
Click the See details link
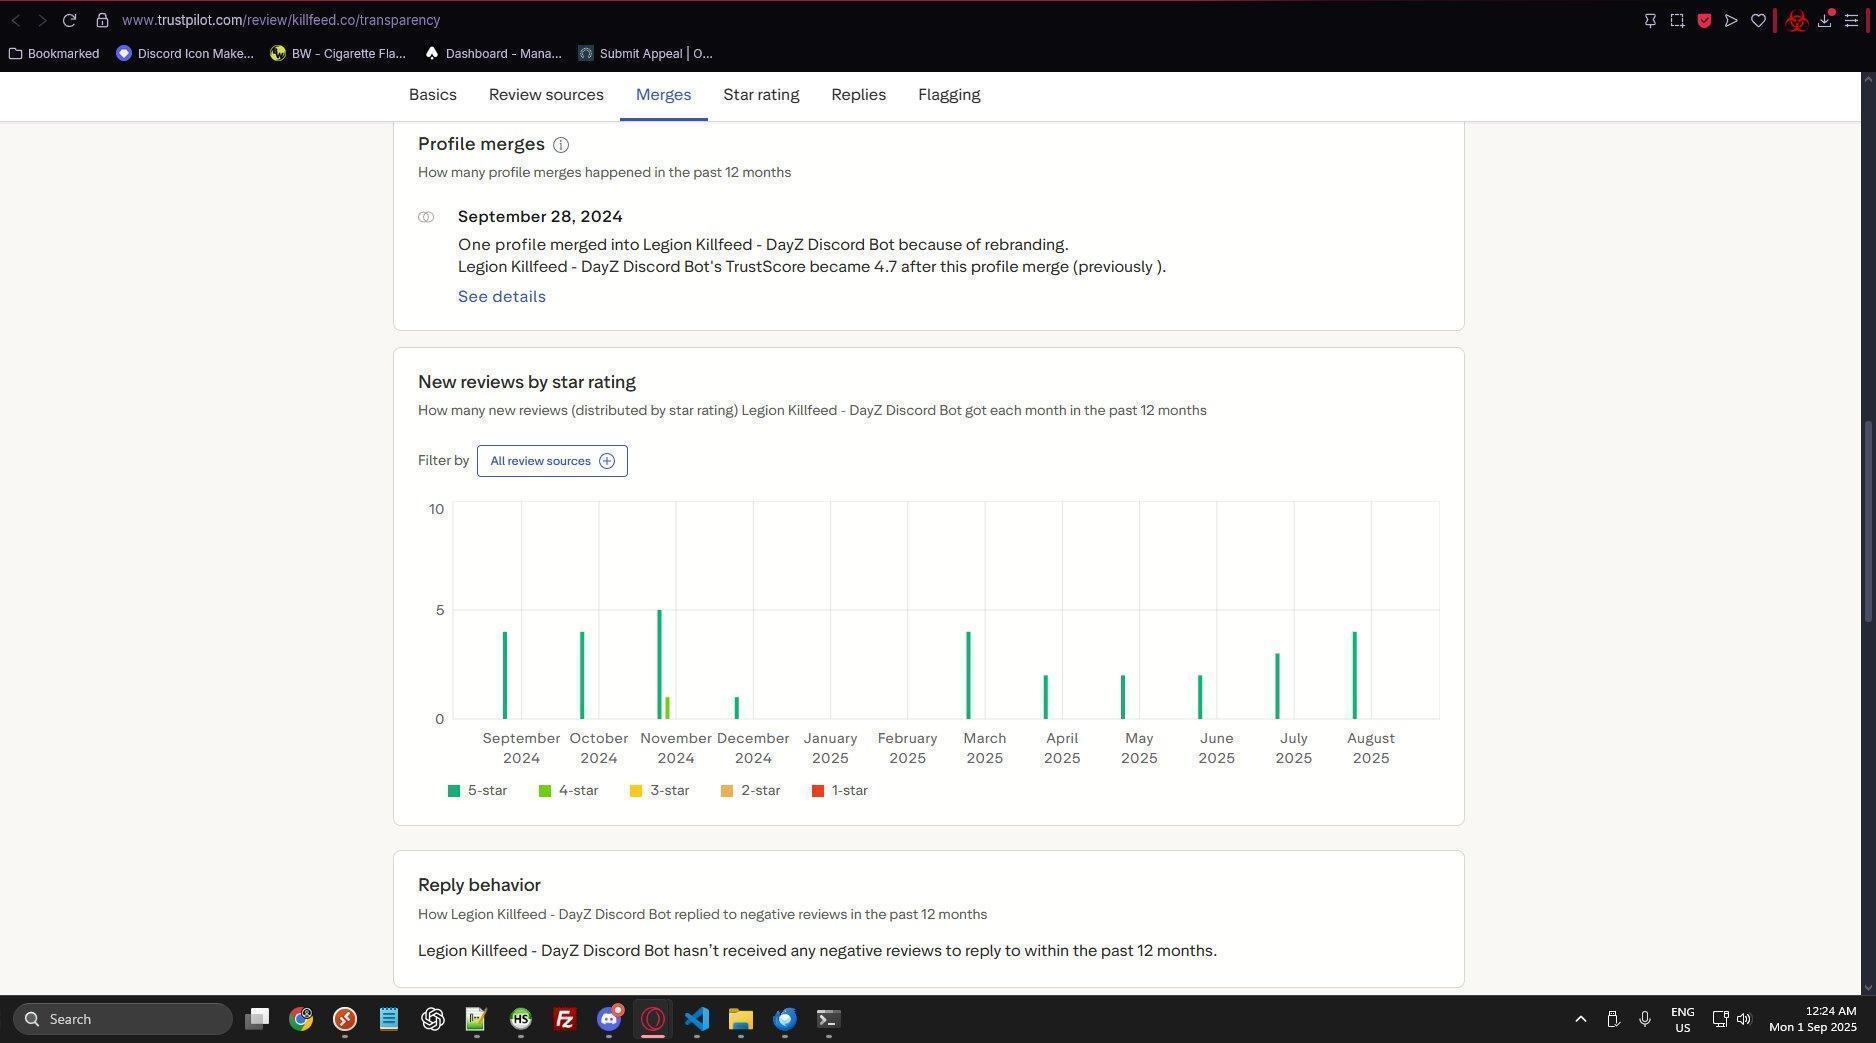(502, 297)
